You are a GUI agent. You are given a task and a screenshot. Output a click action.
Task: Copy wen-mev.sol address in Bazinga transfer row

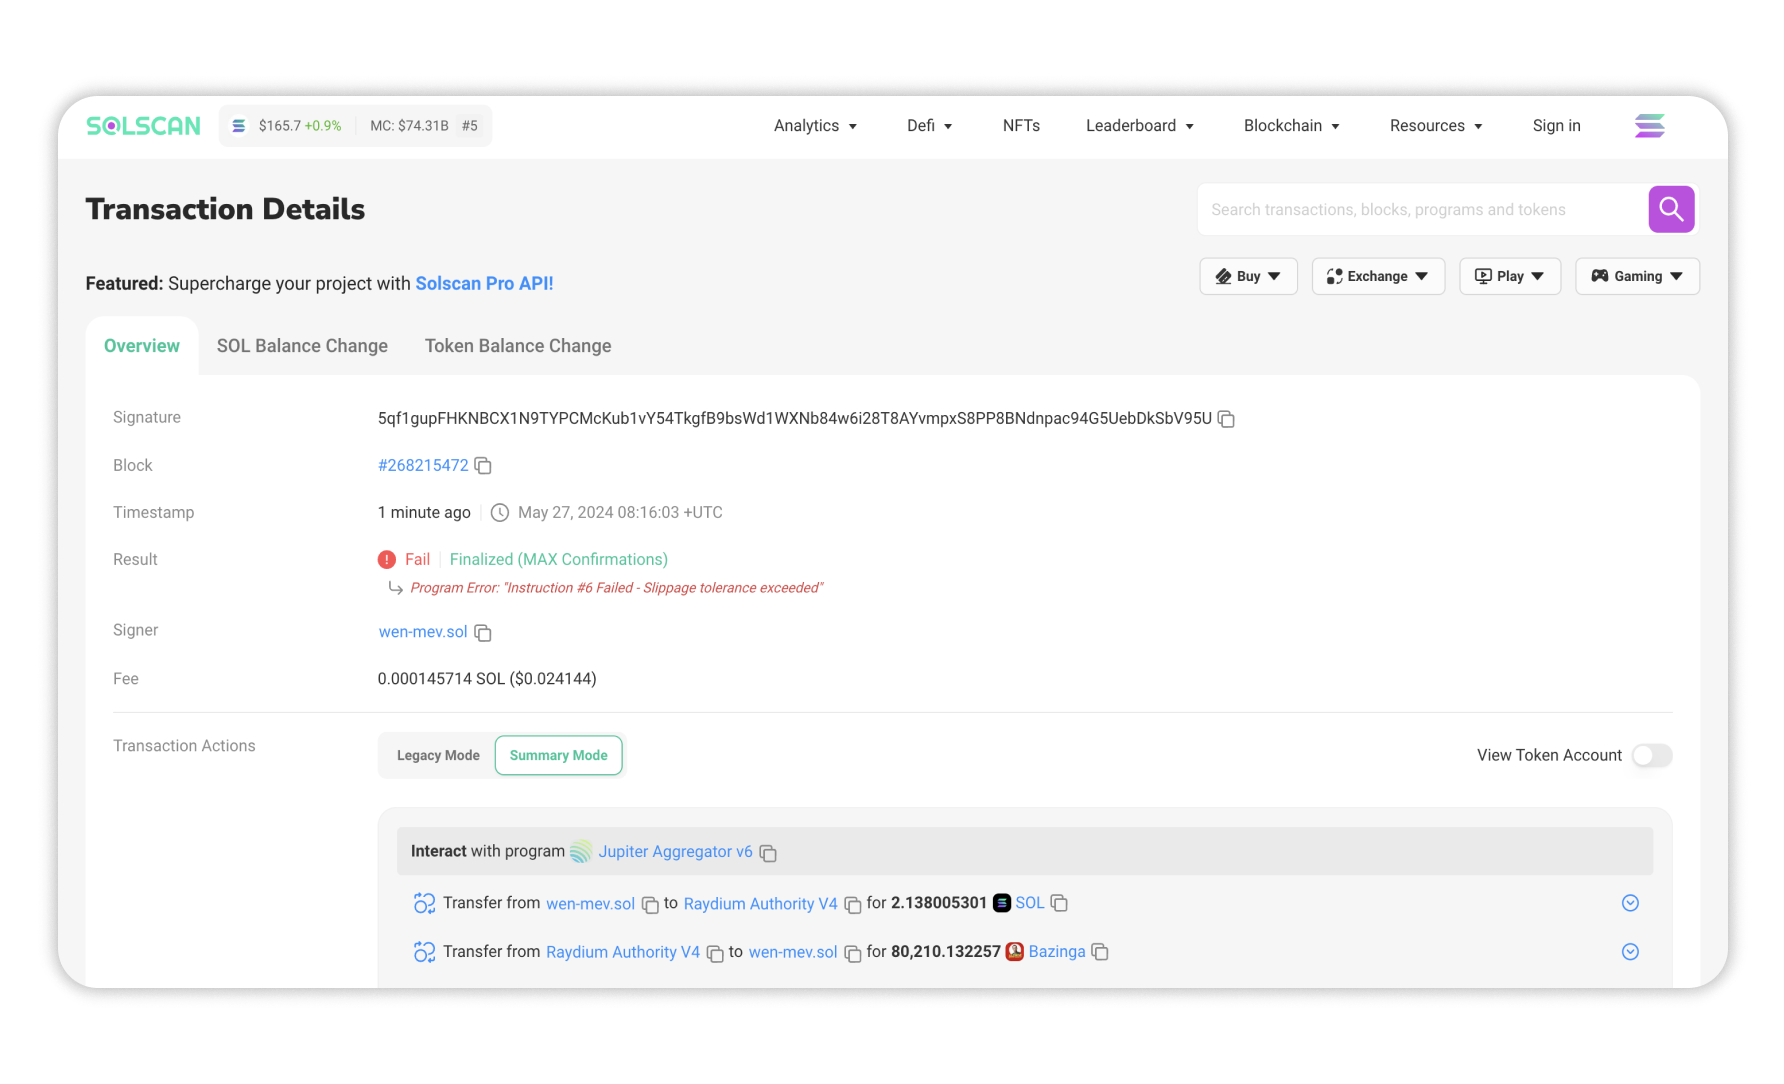coord(853,954)
